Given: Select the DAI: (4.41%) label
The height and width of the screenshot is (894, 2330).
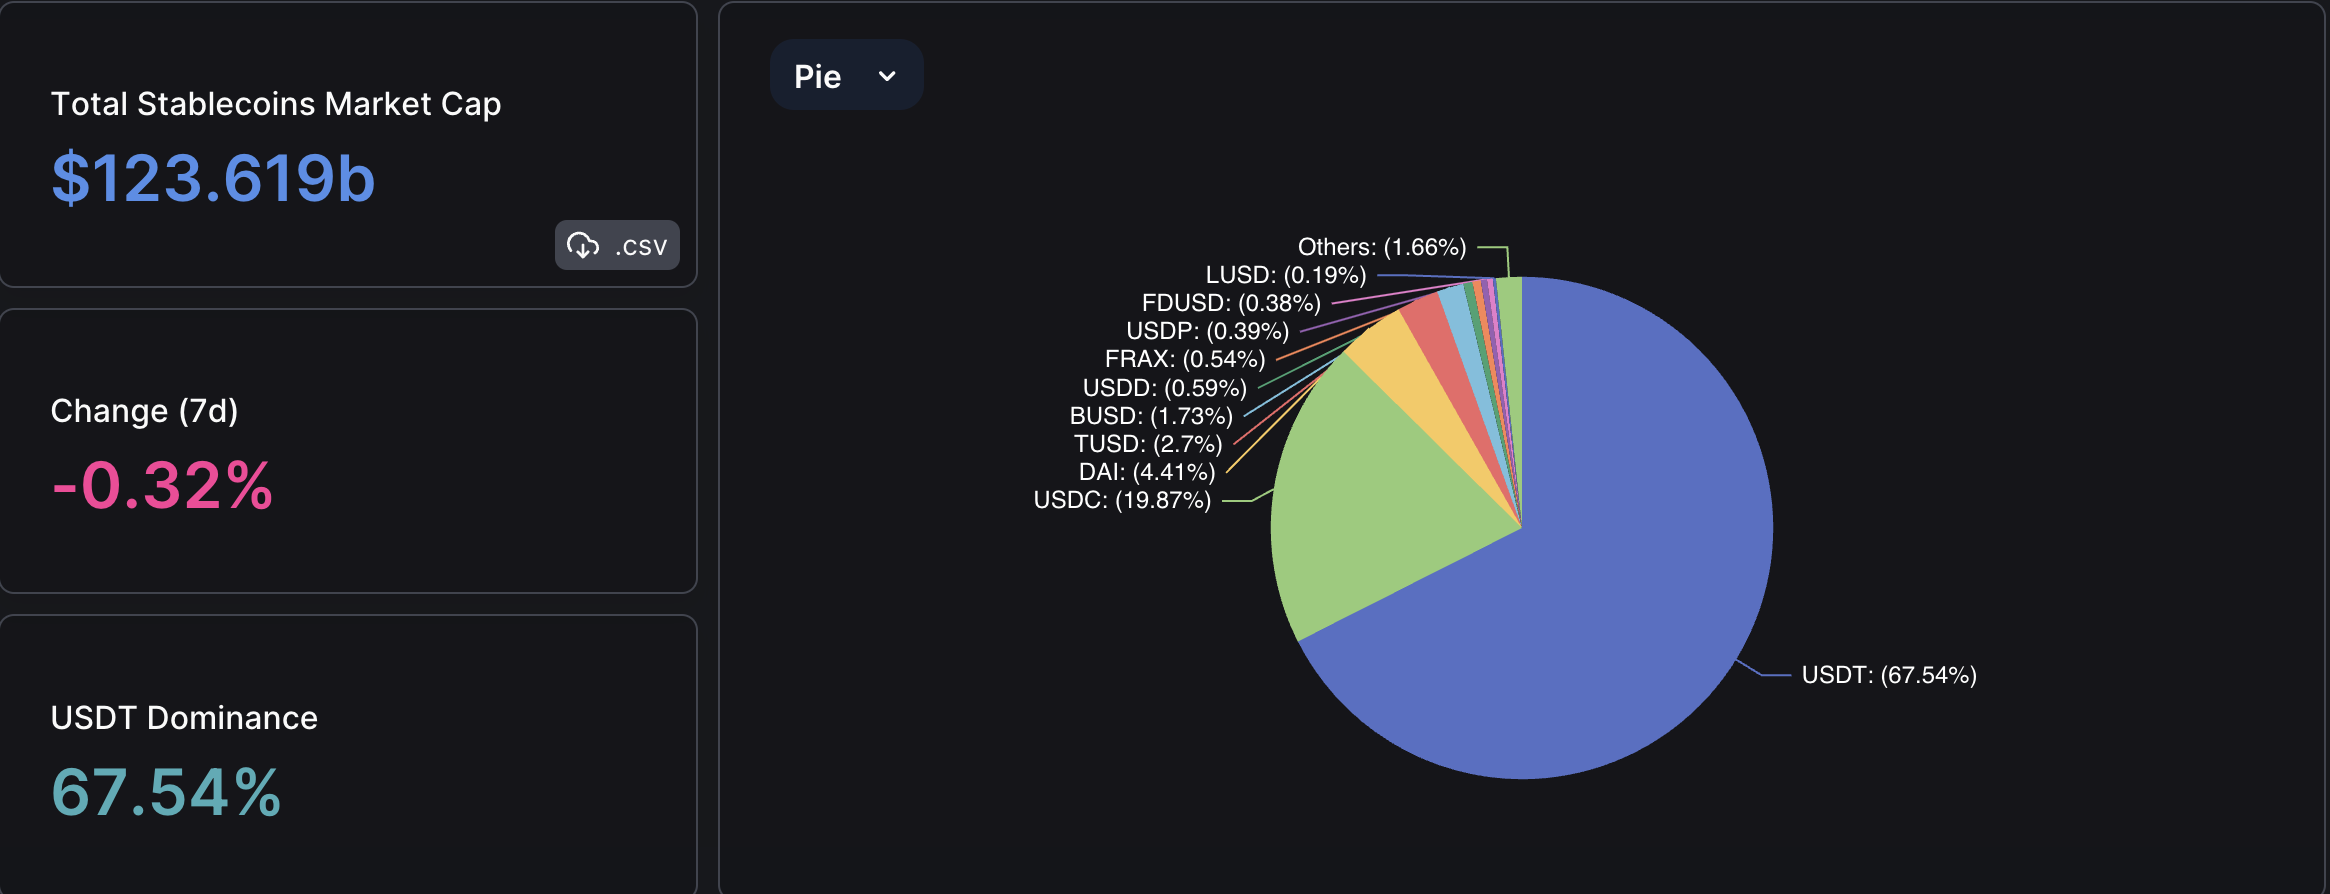Looking at the screenshot, I should (1147, 472).
